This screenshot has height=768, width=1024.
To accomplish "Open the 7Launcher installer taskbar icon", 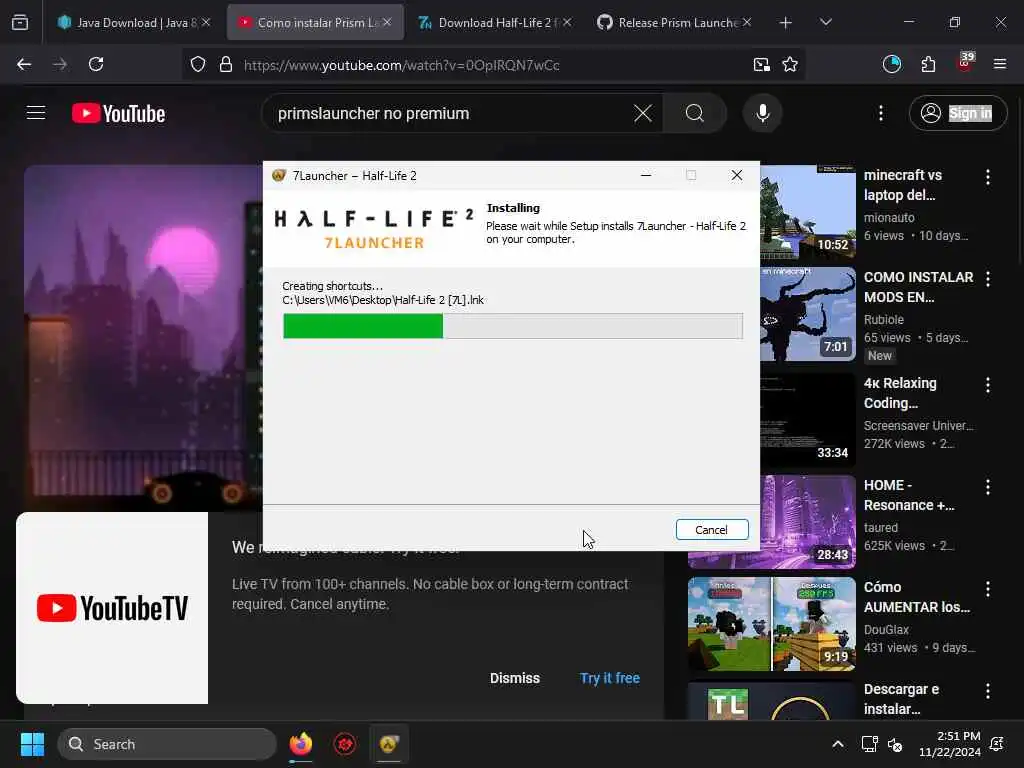I will (389, 744).
